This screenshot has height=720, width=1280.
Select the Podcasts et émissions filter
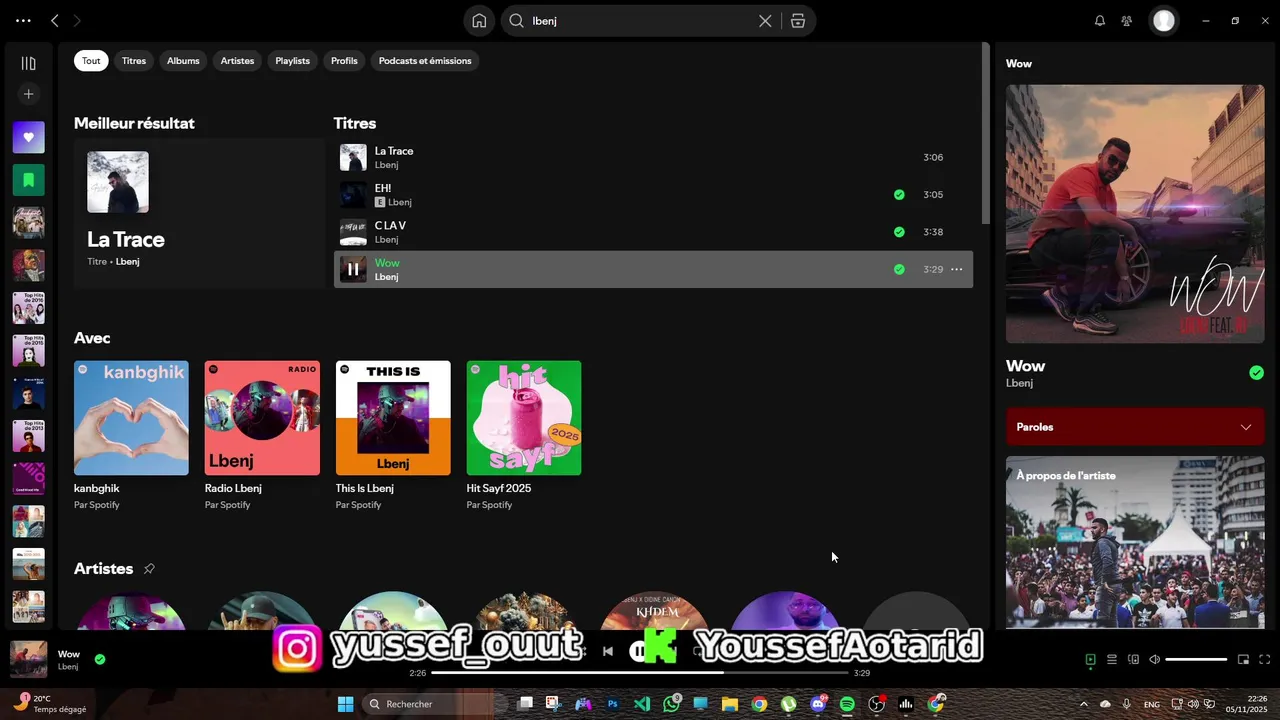click(425, 61)
